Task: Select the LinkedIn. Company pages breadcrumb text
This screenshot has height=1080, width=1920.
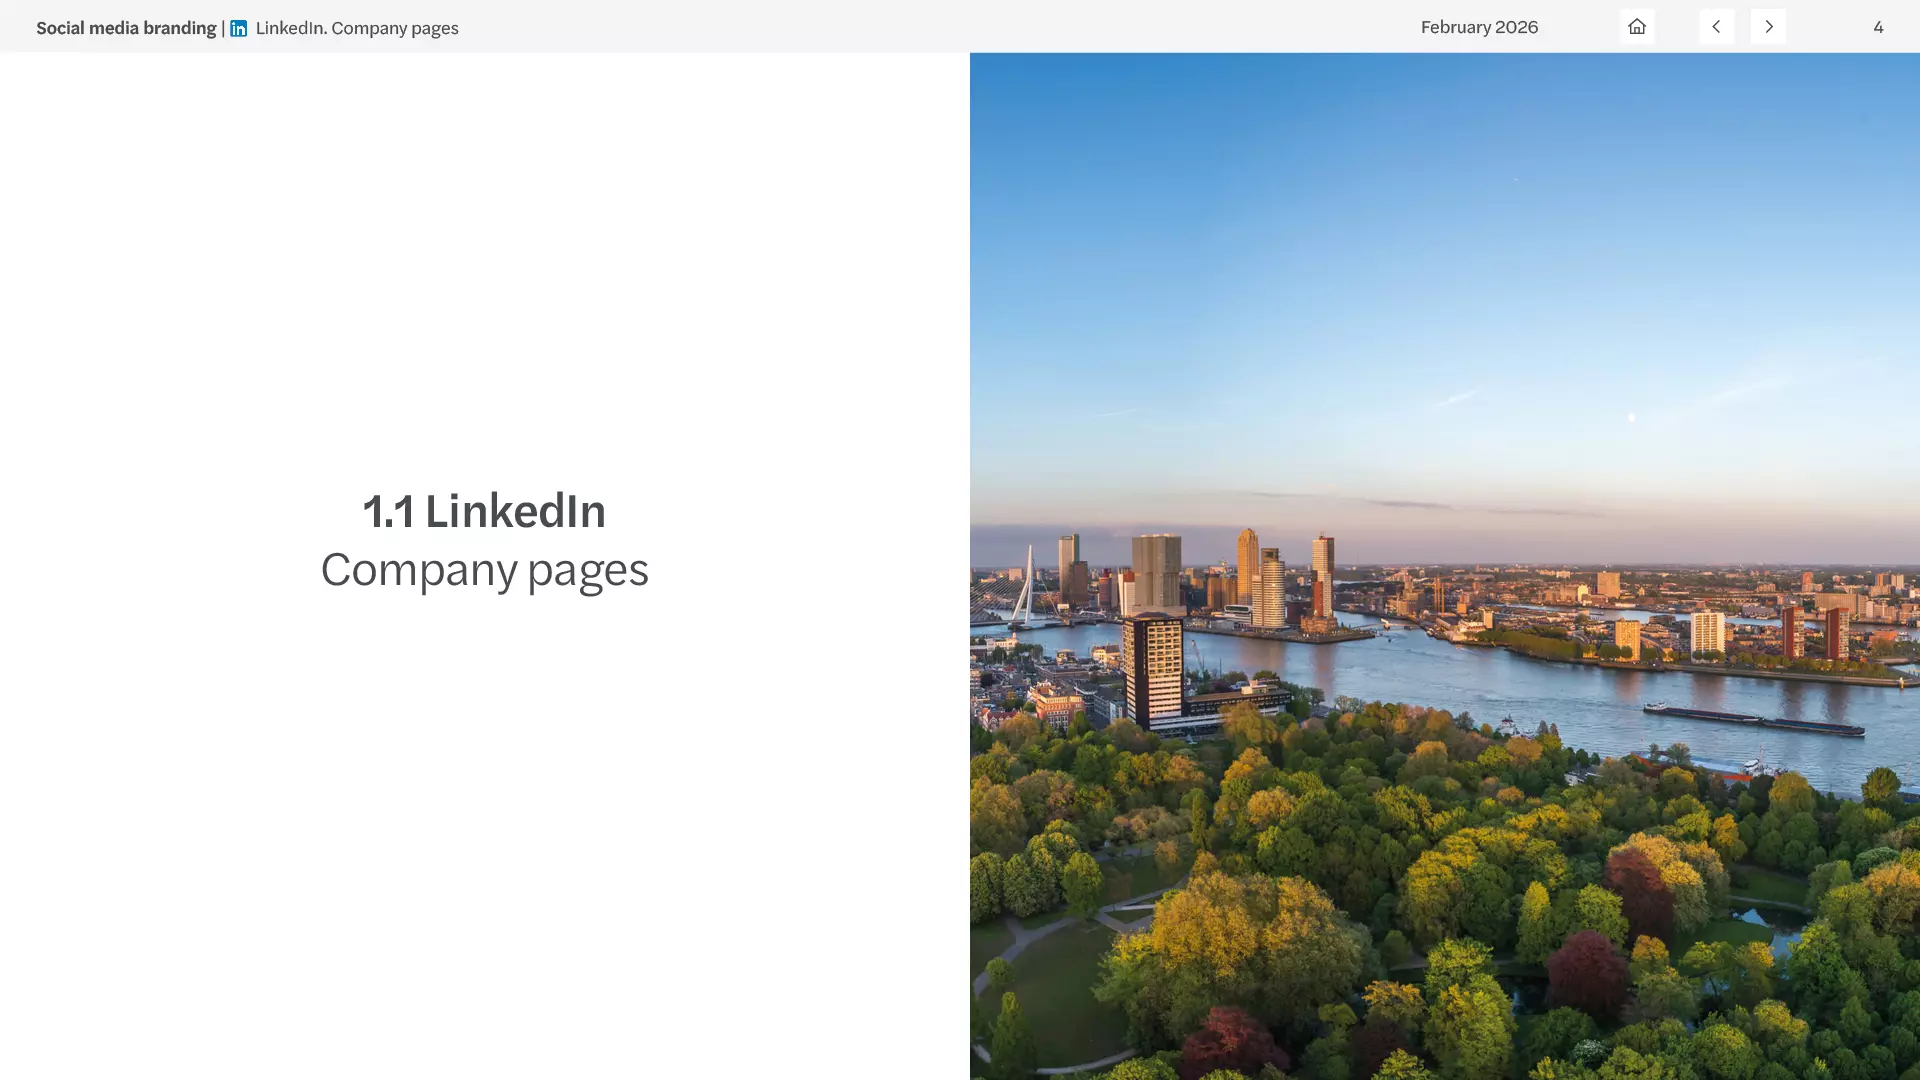Action: (357, 28)
